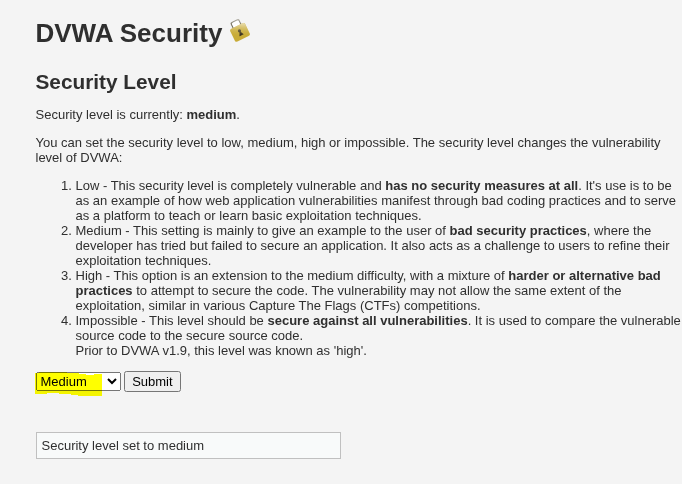Click bold 'bad security practices' text

(x=518, y=231)
